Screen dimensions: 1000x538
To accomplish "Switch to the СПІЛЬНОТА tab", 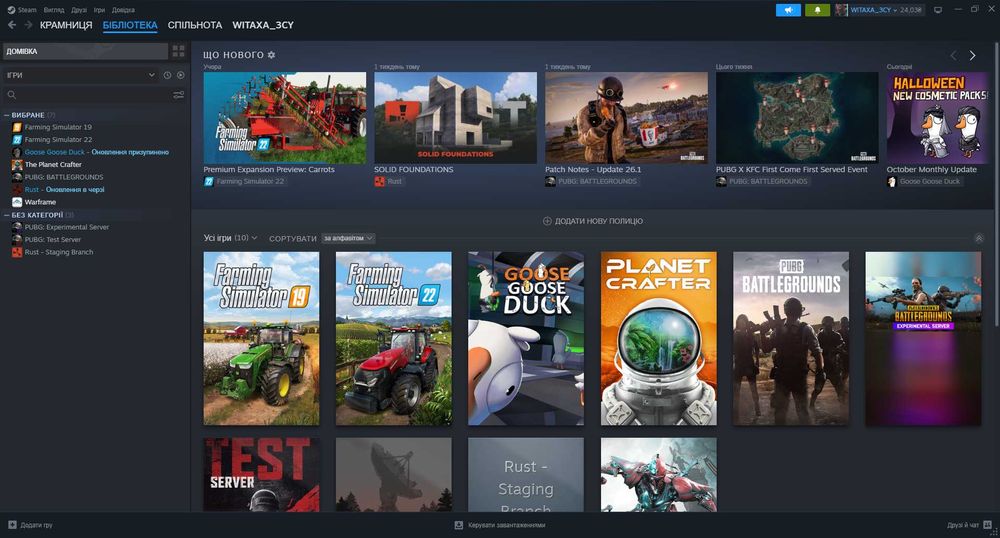I will tap(195, 25).
